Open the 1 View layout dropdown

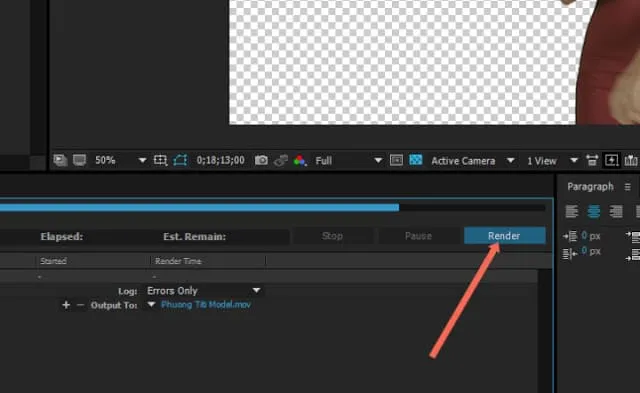point(552,160)
